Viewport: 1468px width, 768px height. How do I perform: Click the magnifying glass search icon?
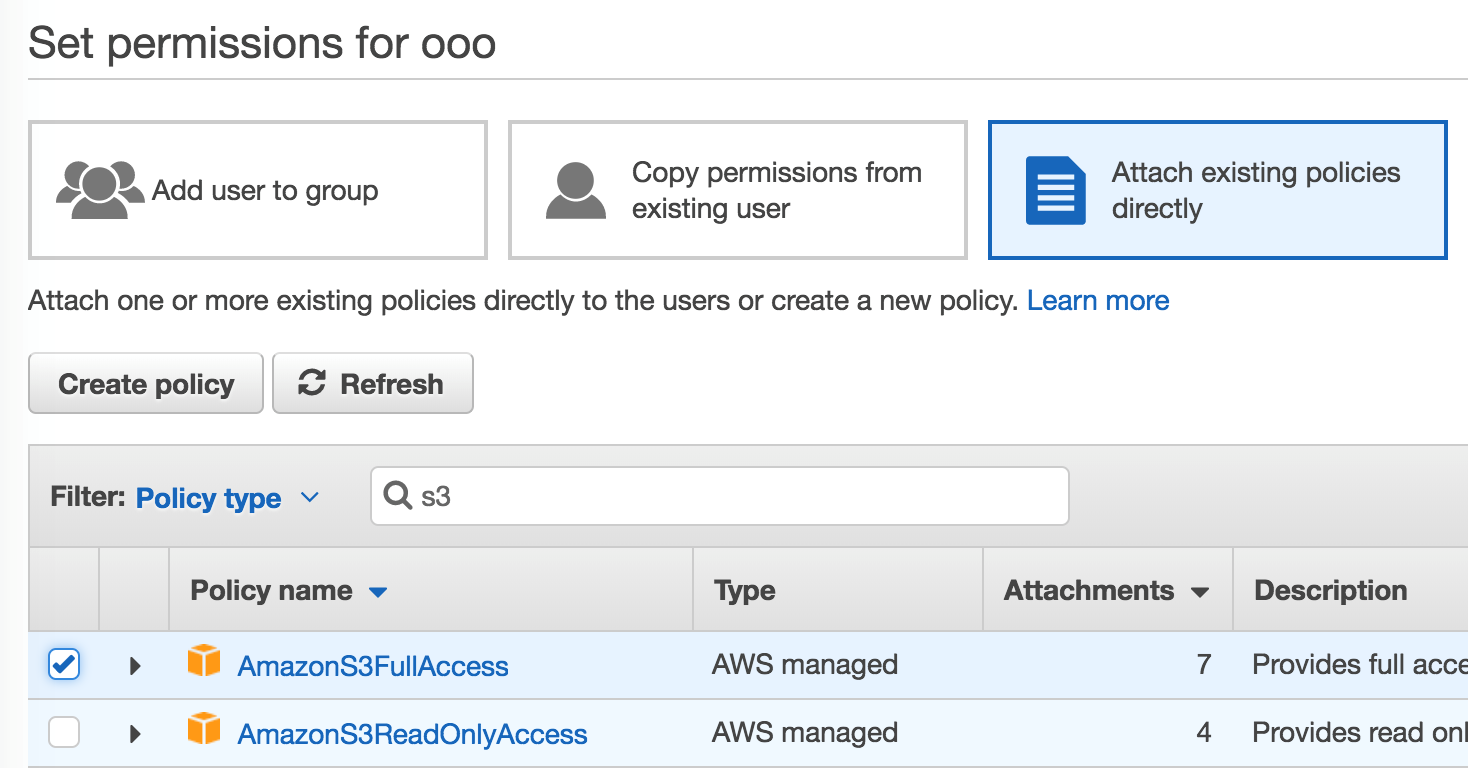[398, 496]
